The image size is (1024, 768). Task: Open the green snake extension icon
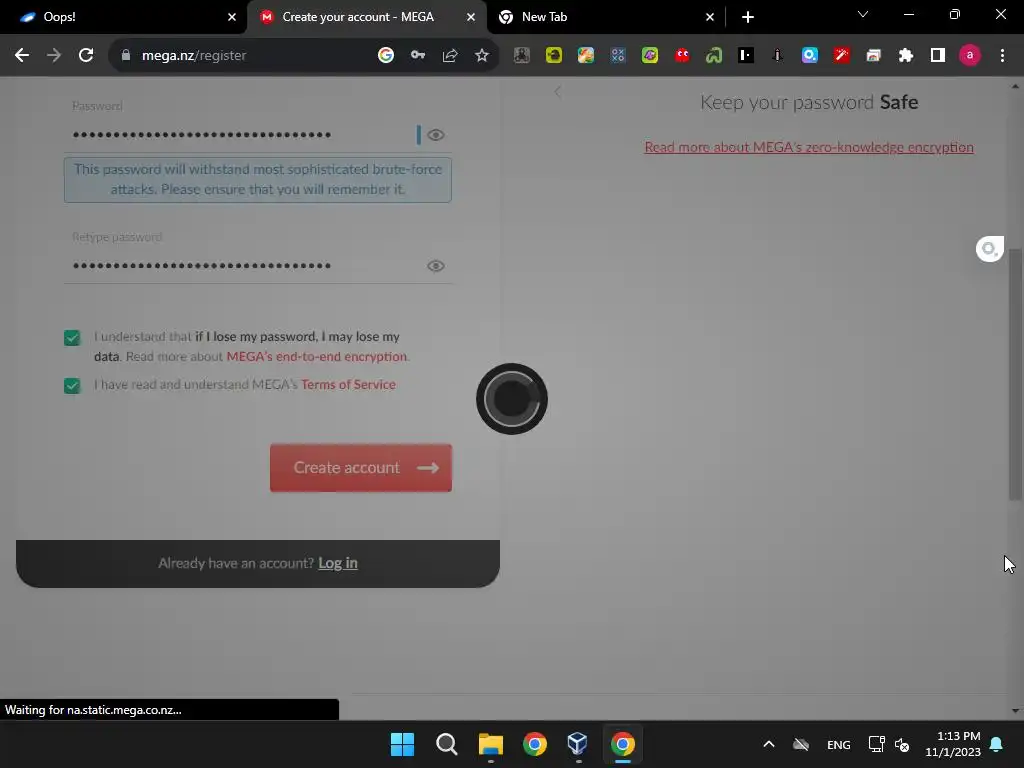tap(714, 56)
